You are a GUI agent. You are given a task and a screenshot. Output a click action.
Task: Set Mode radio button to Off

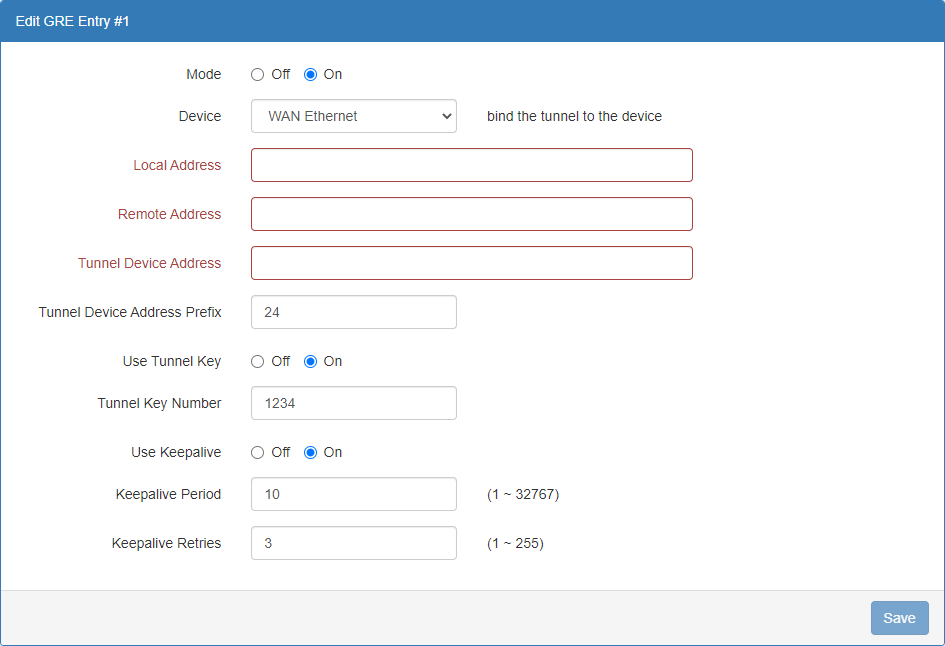click(x=257, y=75)
